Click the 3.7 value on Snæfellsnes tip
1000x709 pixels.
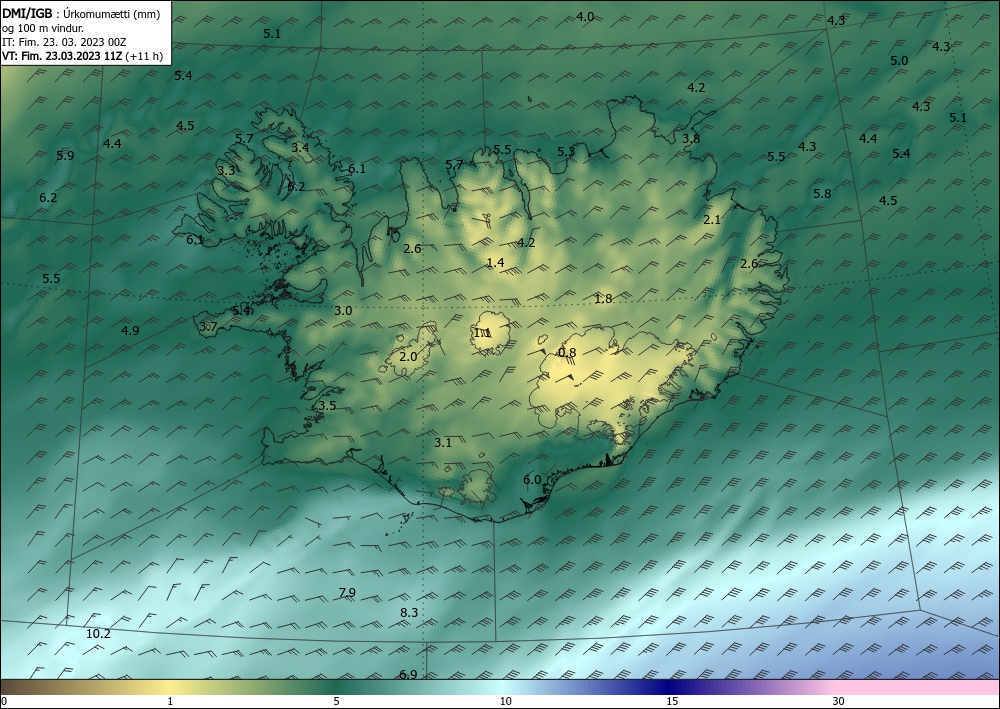coord(209,326)
